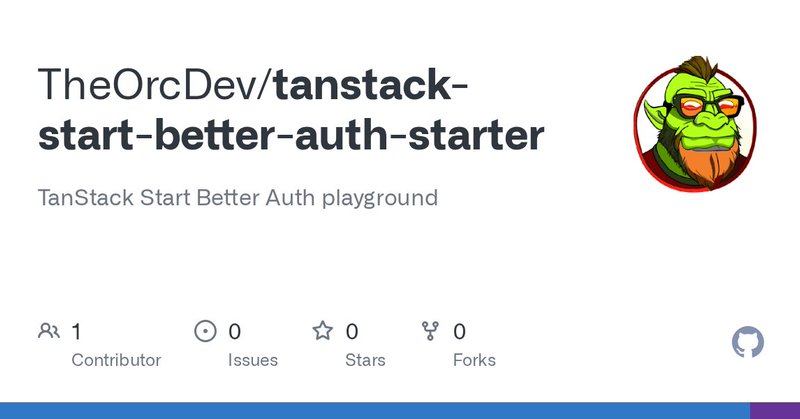800x419 pixels.
Task: Click the "Issues" label
Action: (x=253, y=360)
